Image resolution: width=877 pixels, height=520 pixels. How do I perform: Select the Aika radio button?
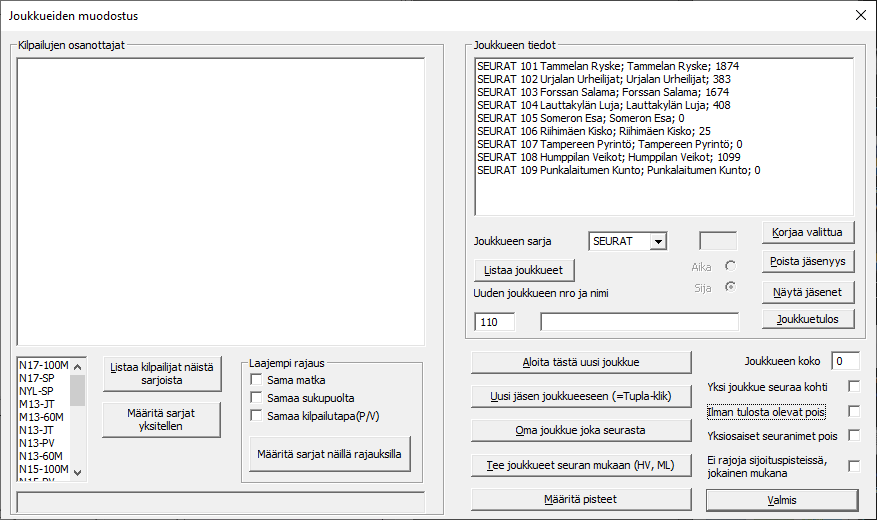click(x=730, y=266)
